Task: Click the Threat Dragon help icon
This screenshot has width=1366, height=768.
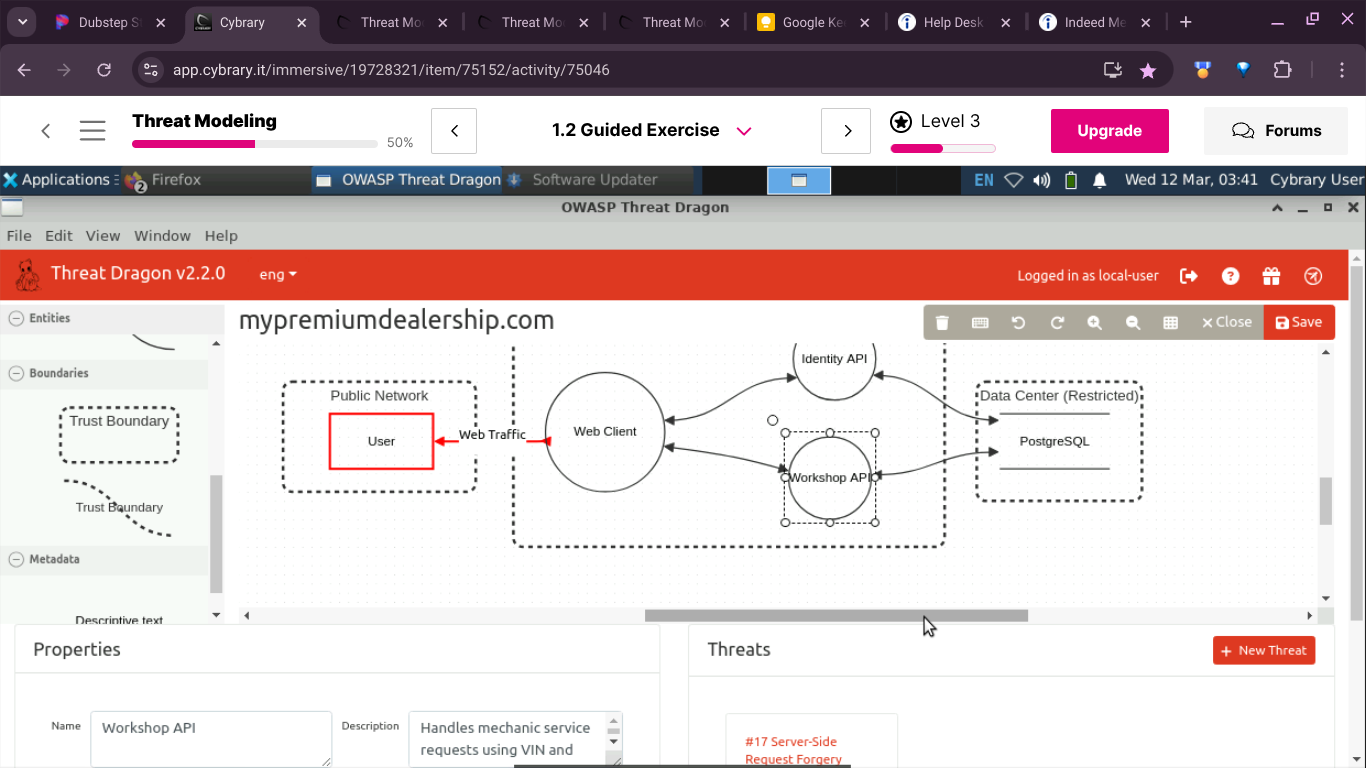Action: [1230, 276]
